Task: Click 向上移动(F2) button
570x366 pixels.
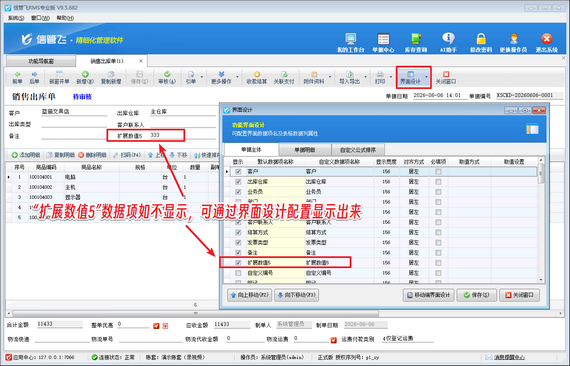Action: click(x=250, y=295)
